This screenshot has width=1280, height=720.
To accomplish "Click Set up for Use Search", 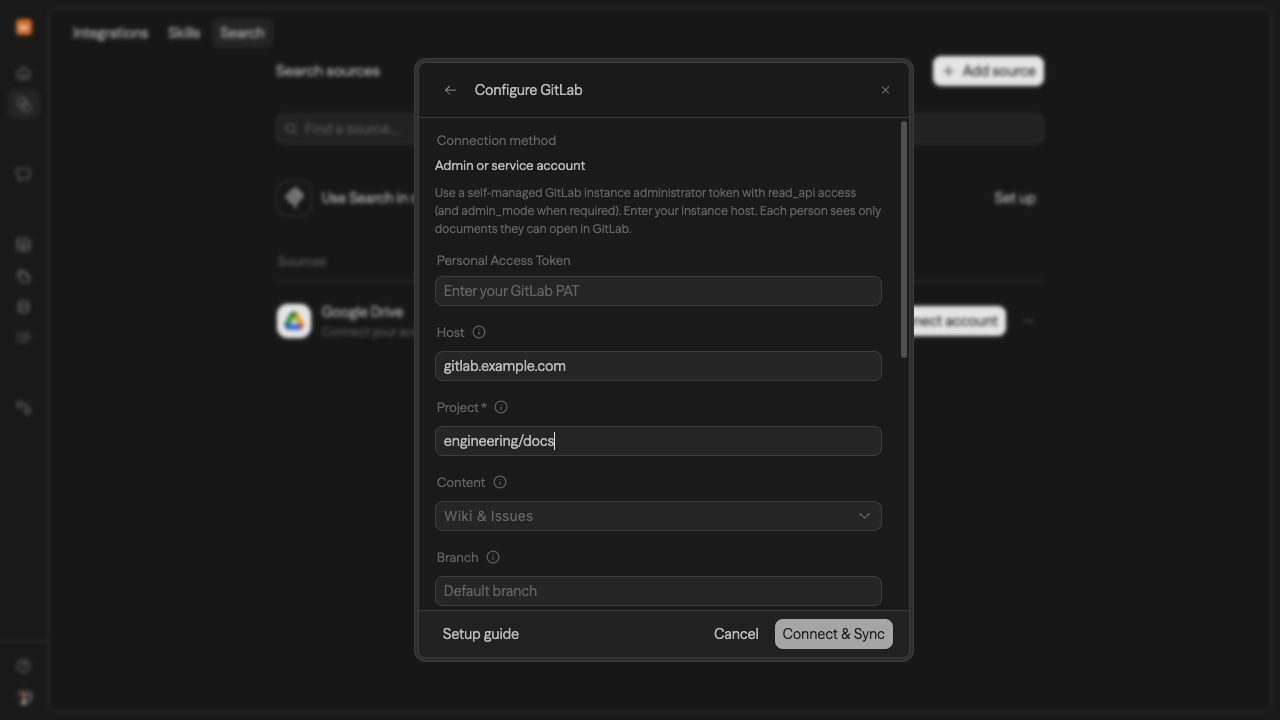I will (1015, 198).
